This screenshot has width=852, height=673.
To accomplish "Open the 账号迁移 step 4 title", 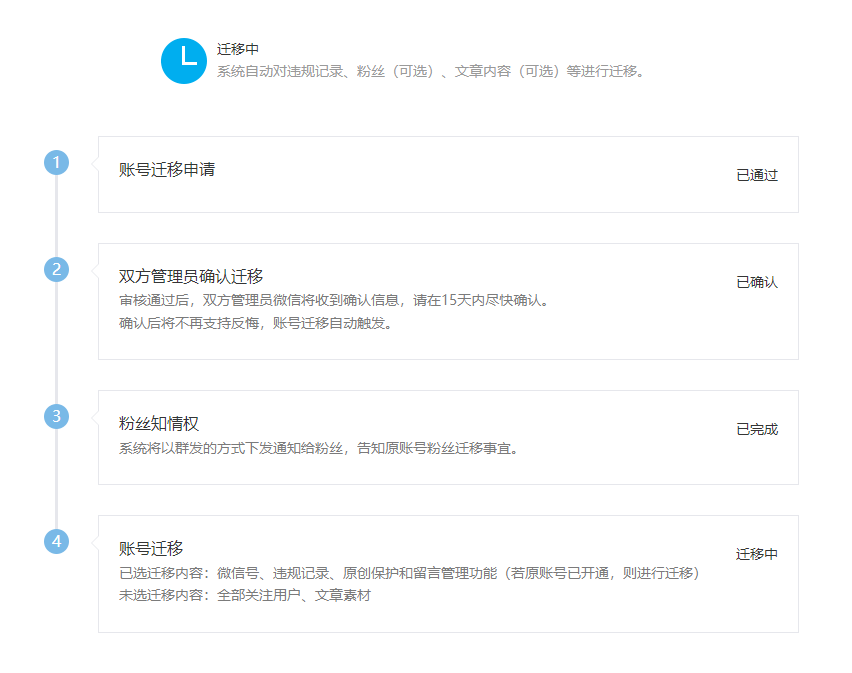I will click(151, 549).
